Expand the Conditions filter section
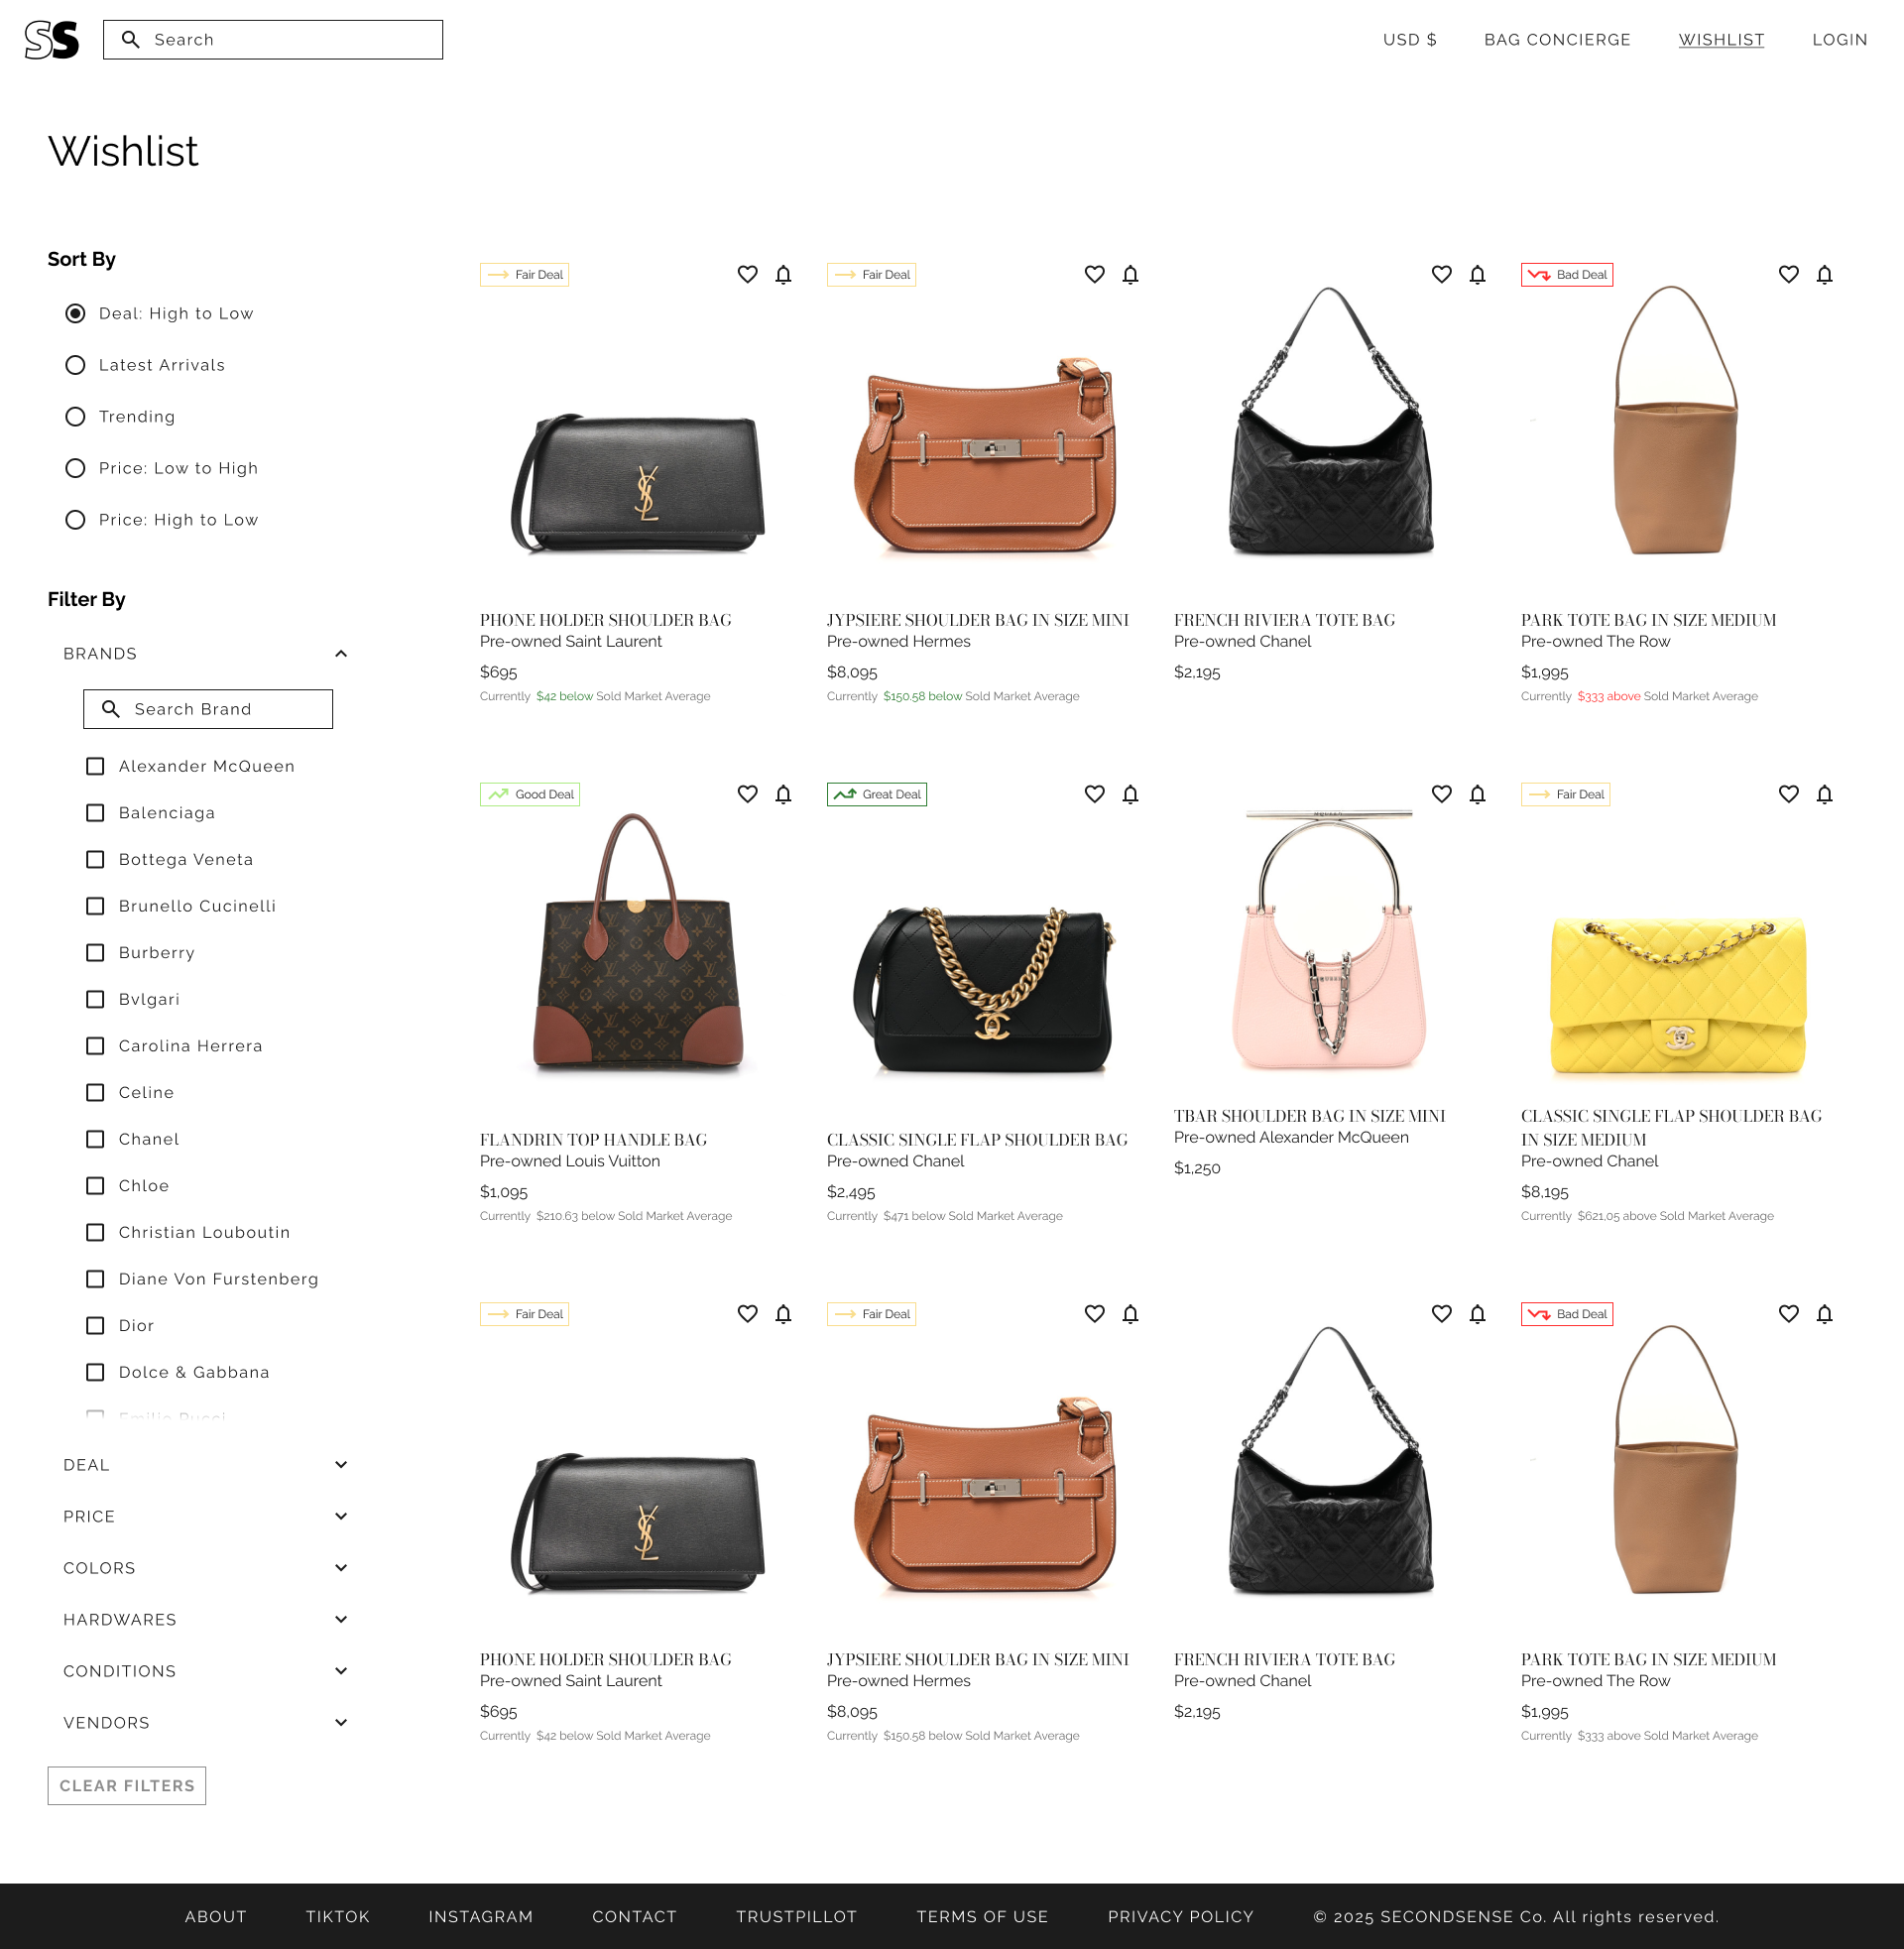This screenshot has height=1949, width=1904. 341,1670
